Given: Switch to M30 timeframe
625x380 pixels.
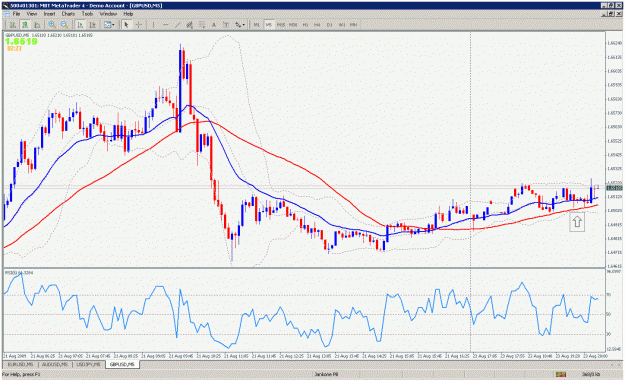Looking at the screenshot, I should click(x=293, y=25).
